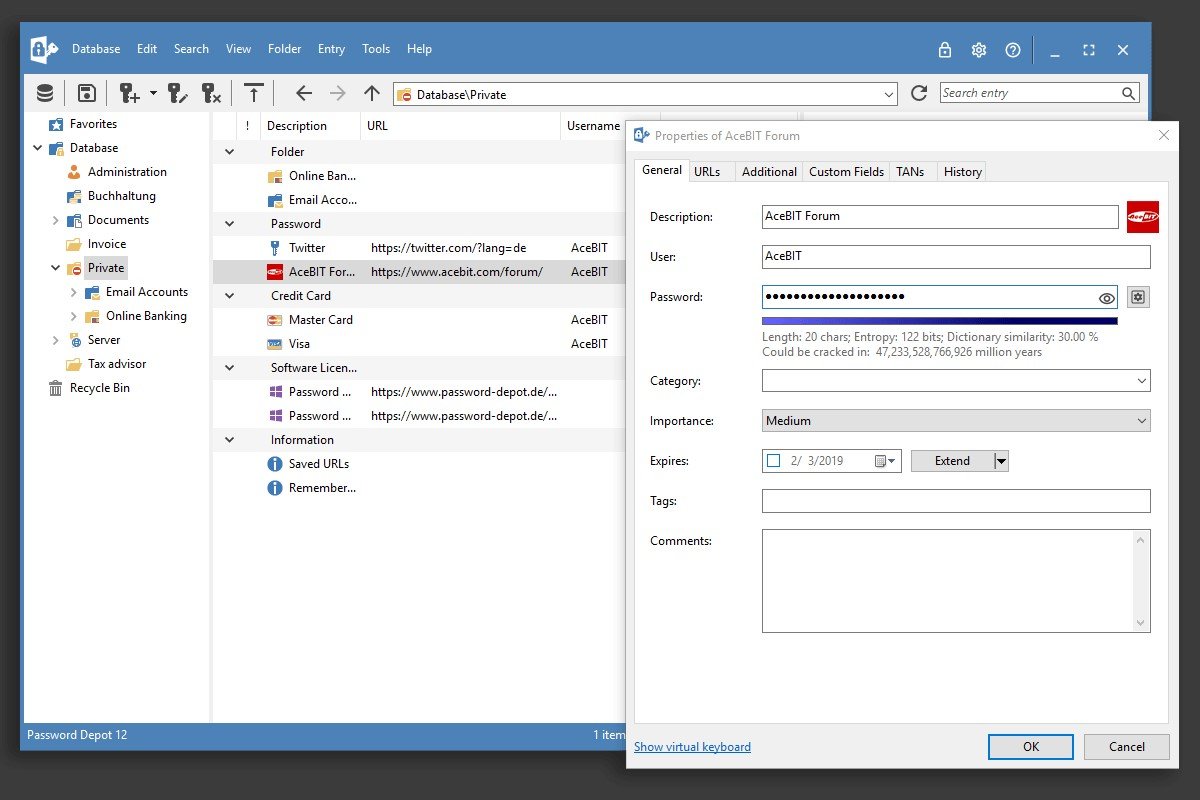Collapse the Database tree node
The image size is (1200, 800).
(37, 148)
